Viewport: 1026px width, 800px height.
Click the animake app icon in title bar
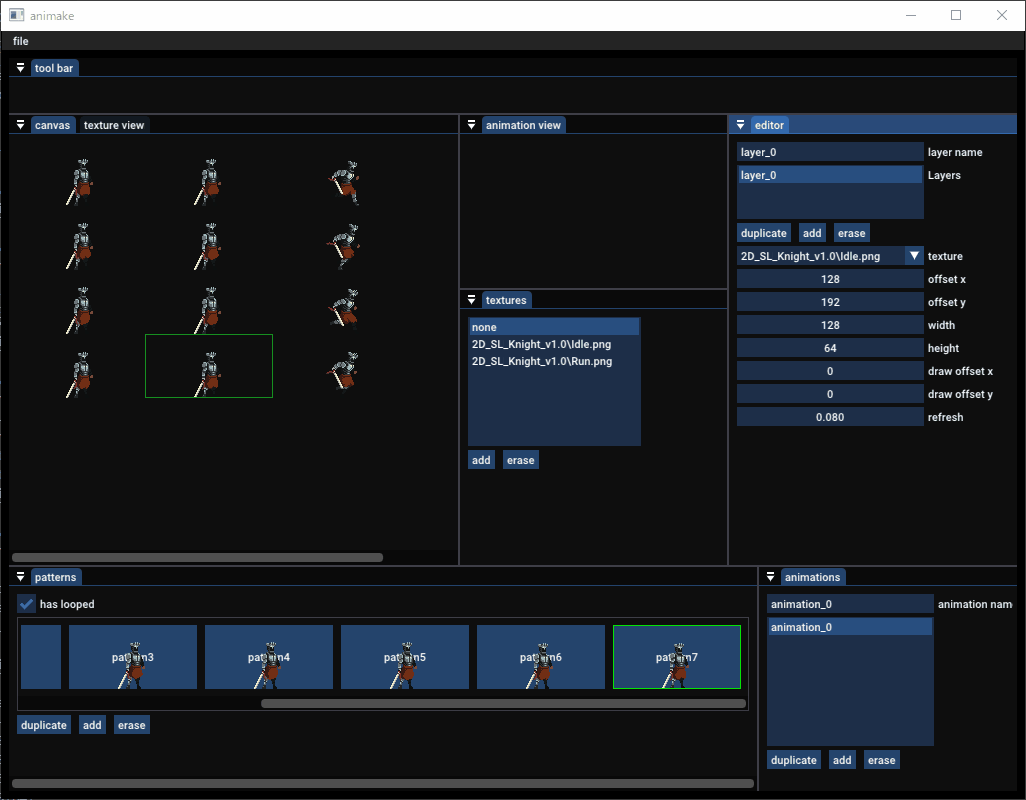pyautogui.click(x=16, y=15)
